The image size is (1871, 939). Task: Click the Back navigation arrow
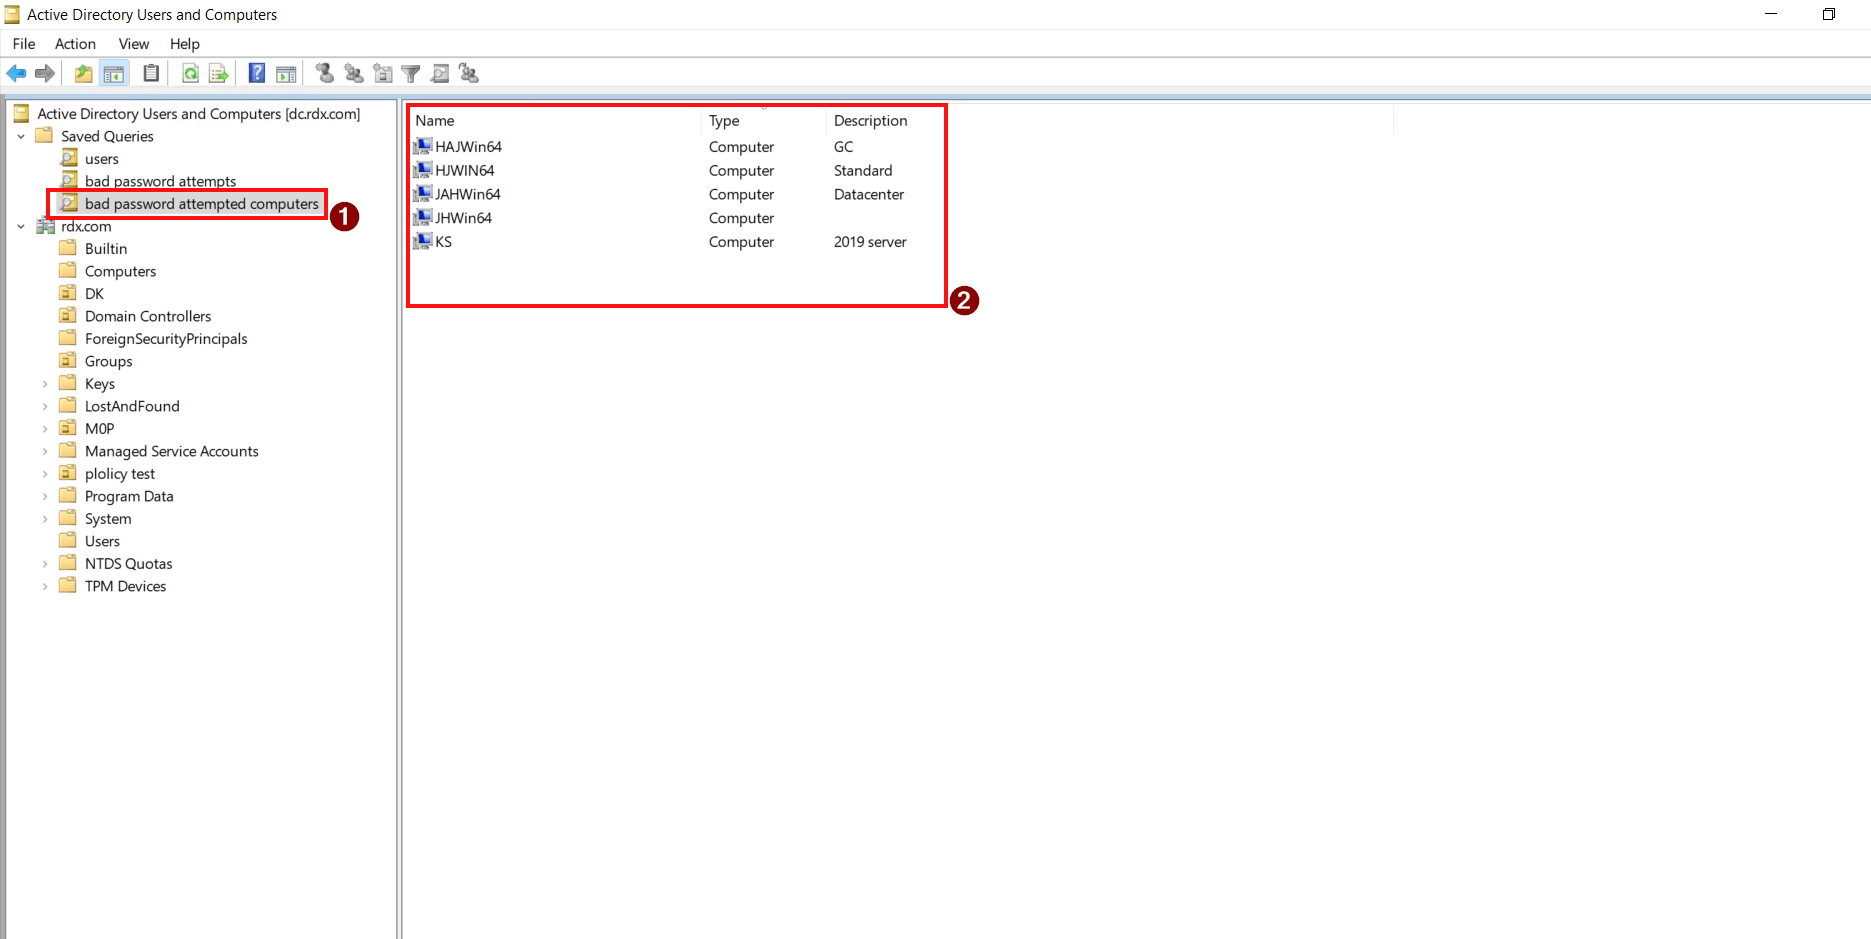(16, 73)
